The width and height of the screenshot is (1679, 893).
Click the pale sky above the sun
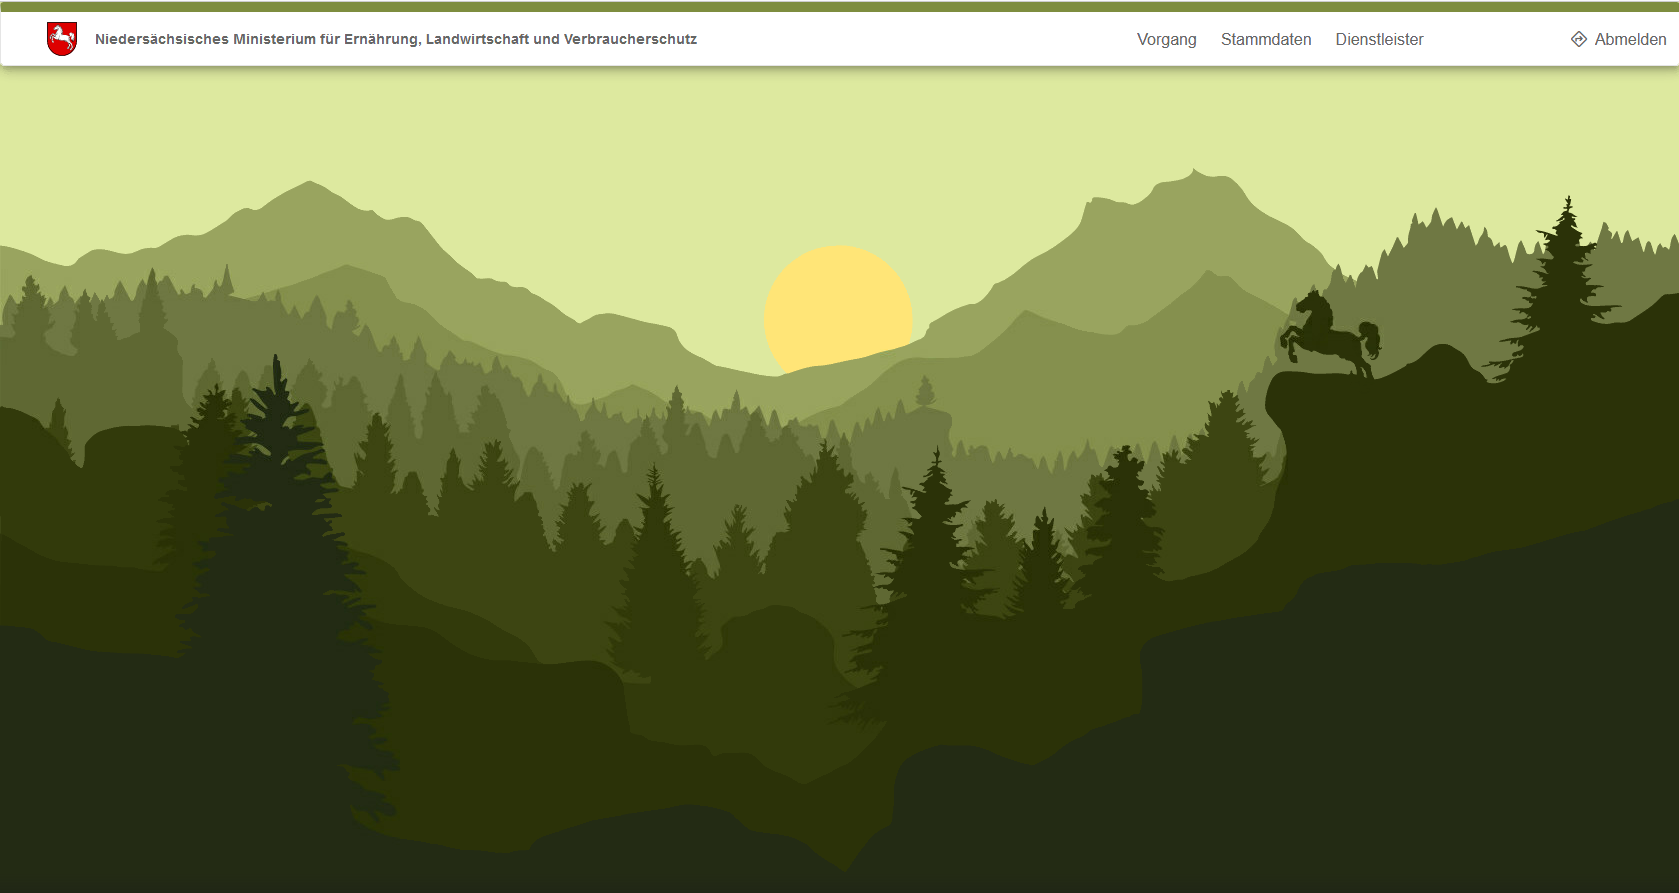point(837,160)
